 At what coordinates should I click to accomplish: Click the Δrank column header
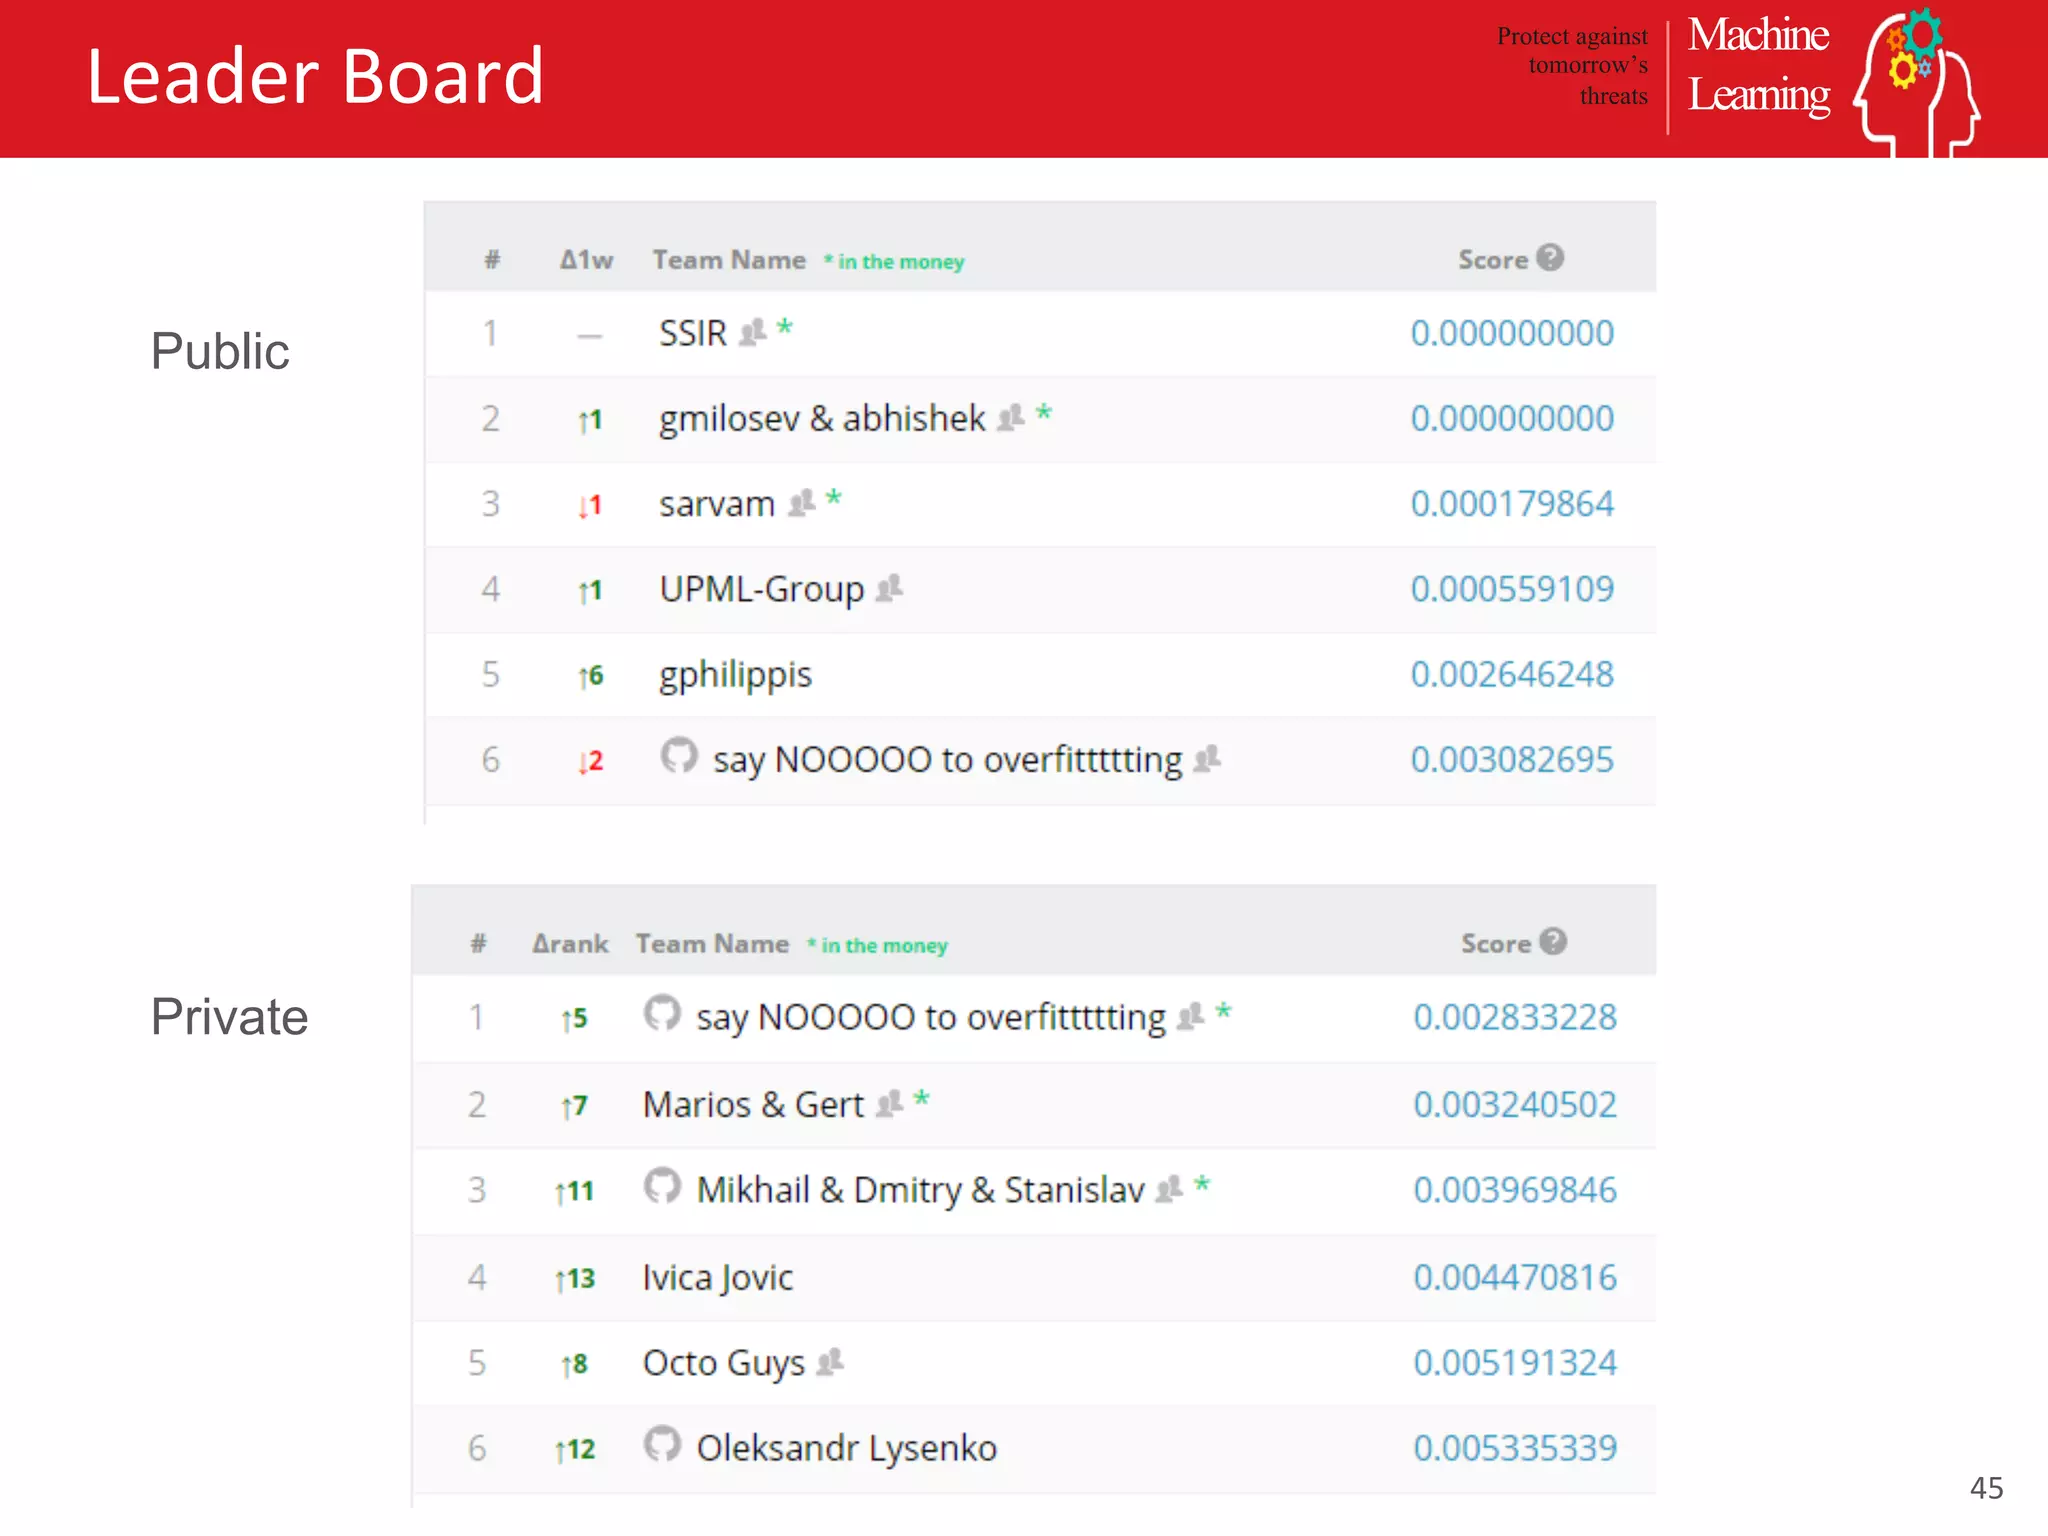570,944
